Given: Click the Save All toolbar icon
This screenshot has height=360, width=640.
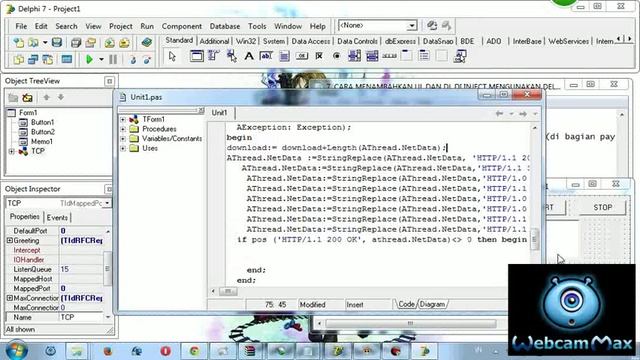Looking at the screenshot, I should pyautogui.click(x=76, y=42).
